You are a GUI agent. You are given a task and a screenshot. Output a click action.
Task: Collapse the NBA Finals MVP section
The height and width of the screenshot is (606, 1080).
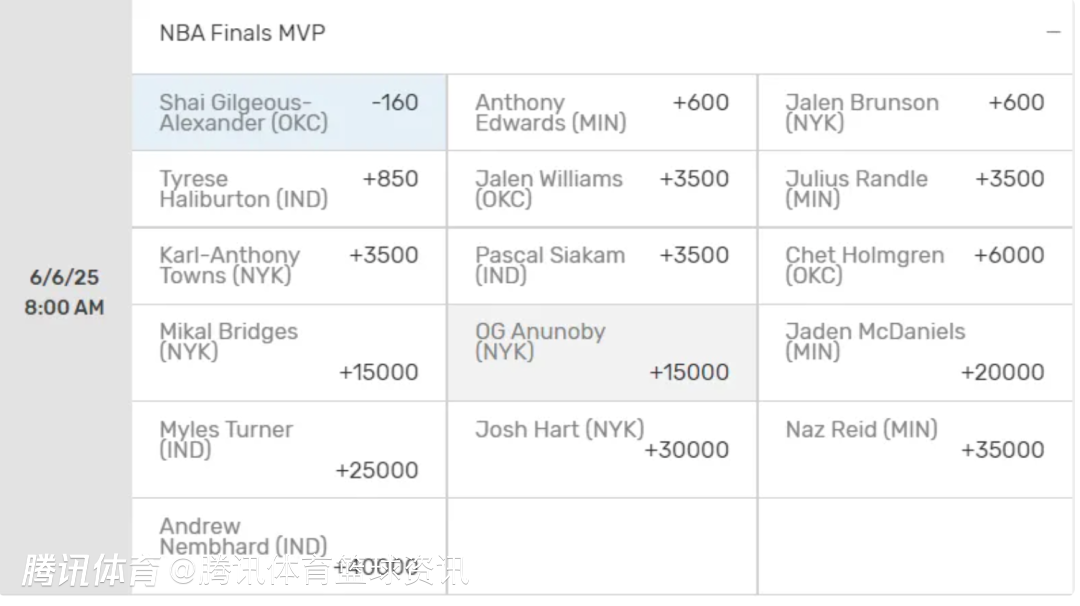click(1053, 33)
